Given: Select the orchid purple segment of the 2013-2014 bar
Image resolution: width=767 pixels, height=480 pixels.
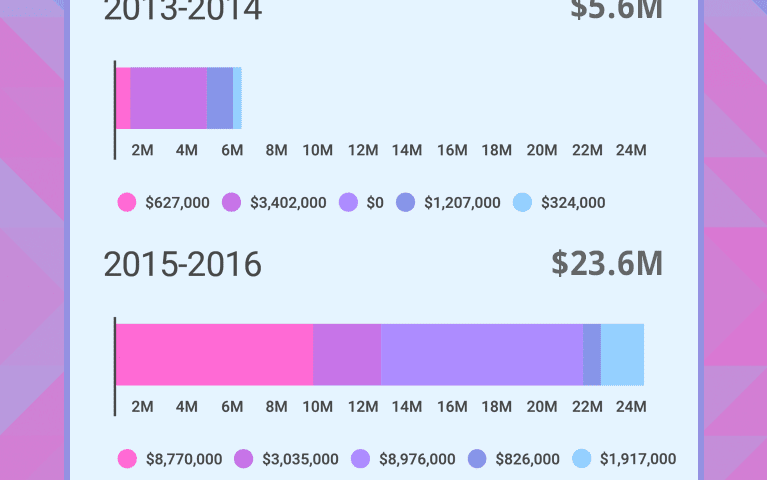Looking at the screenshot, I should pyautogui.click(x=169, y=98).
